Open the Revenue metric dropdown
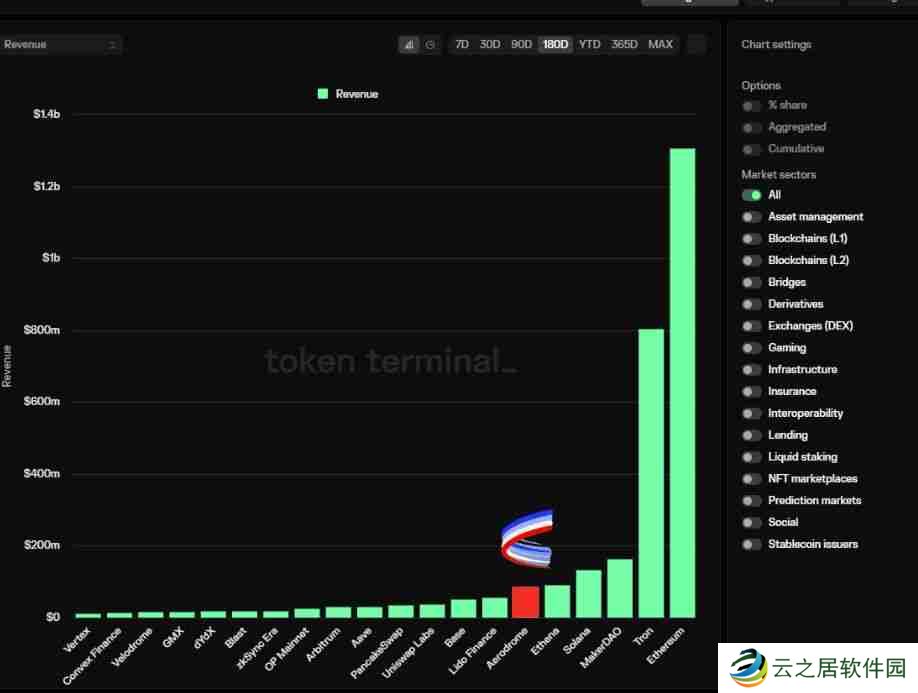The width and height of the screenshot is (918, 693). (x=60, y=45)
